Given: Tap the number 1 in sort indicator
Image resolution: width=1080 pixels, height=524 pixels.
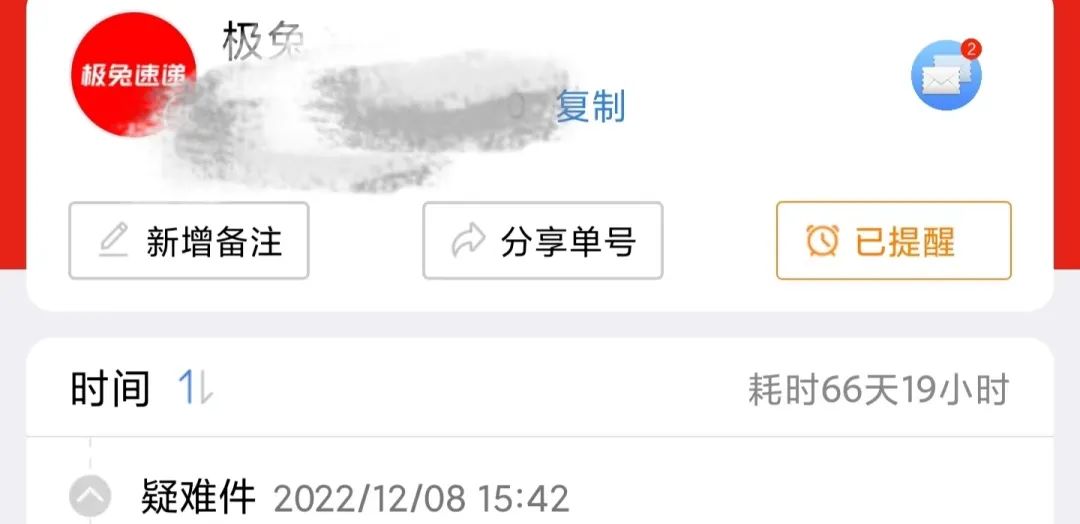Looking at the screenshot, I should coord(187,388).
